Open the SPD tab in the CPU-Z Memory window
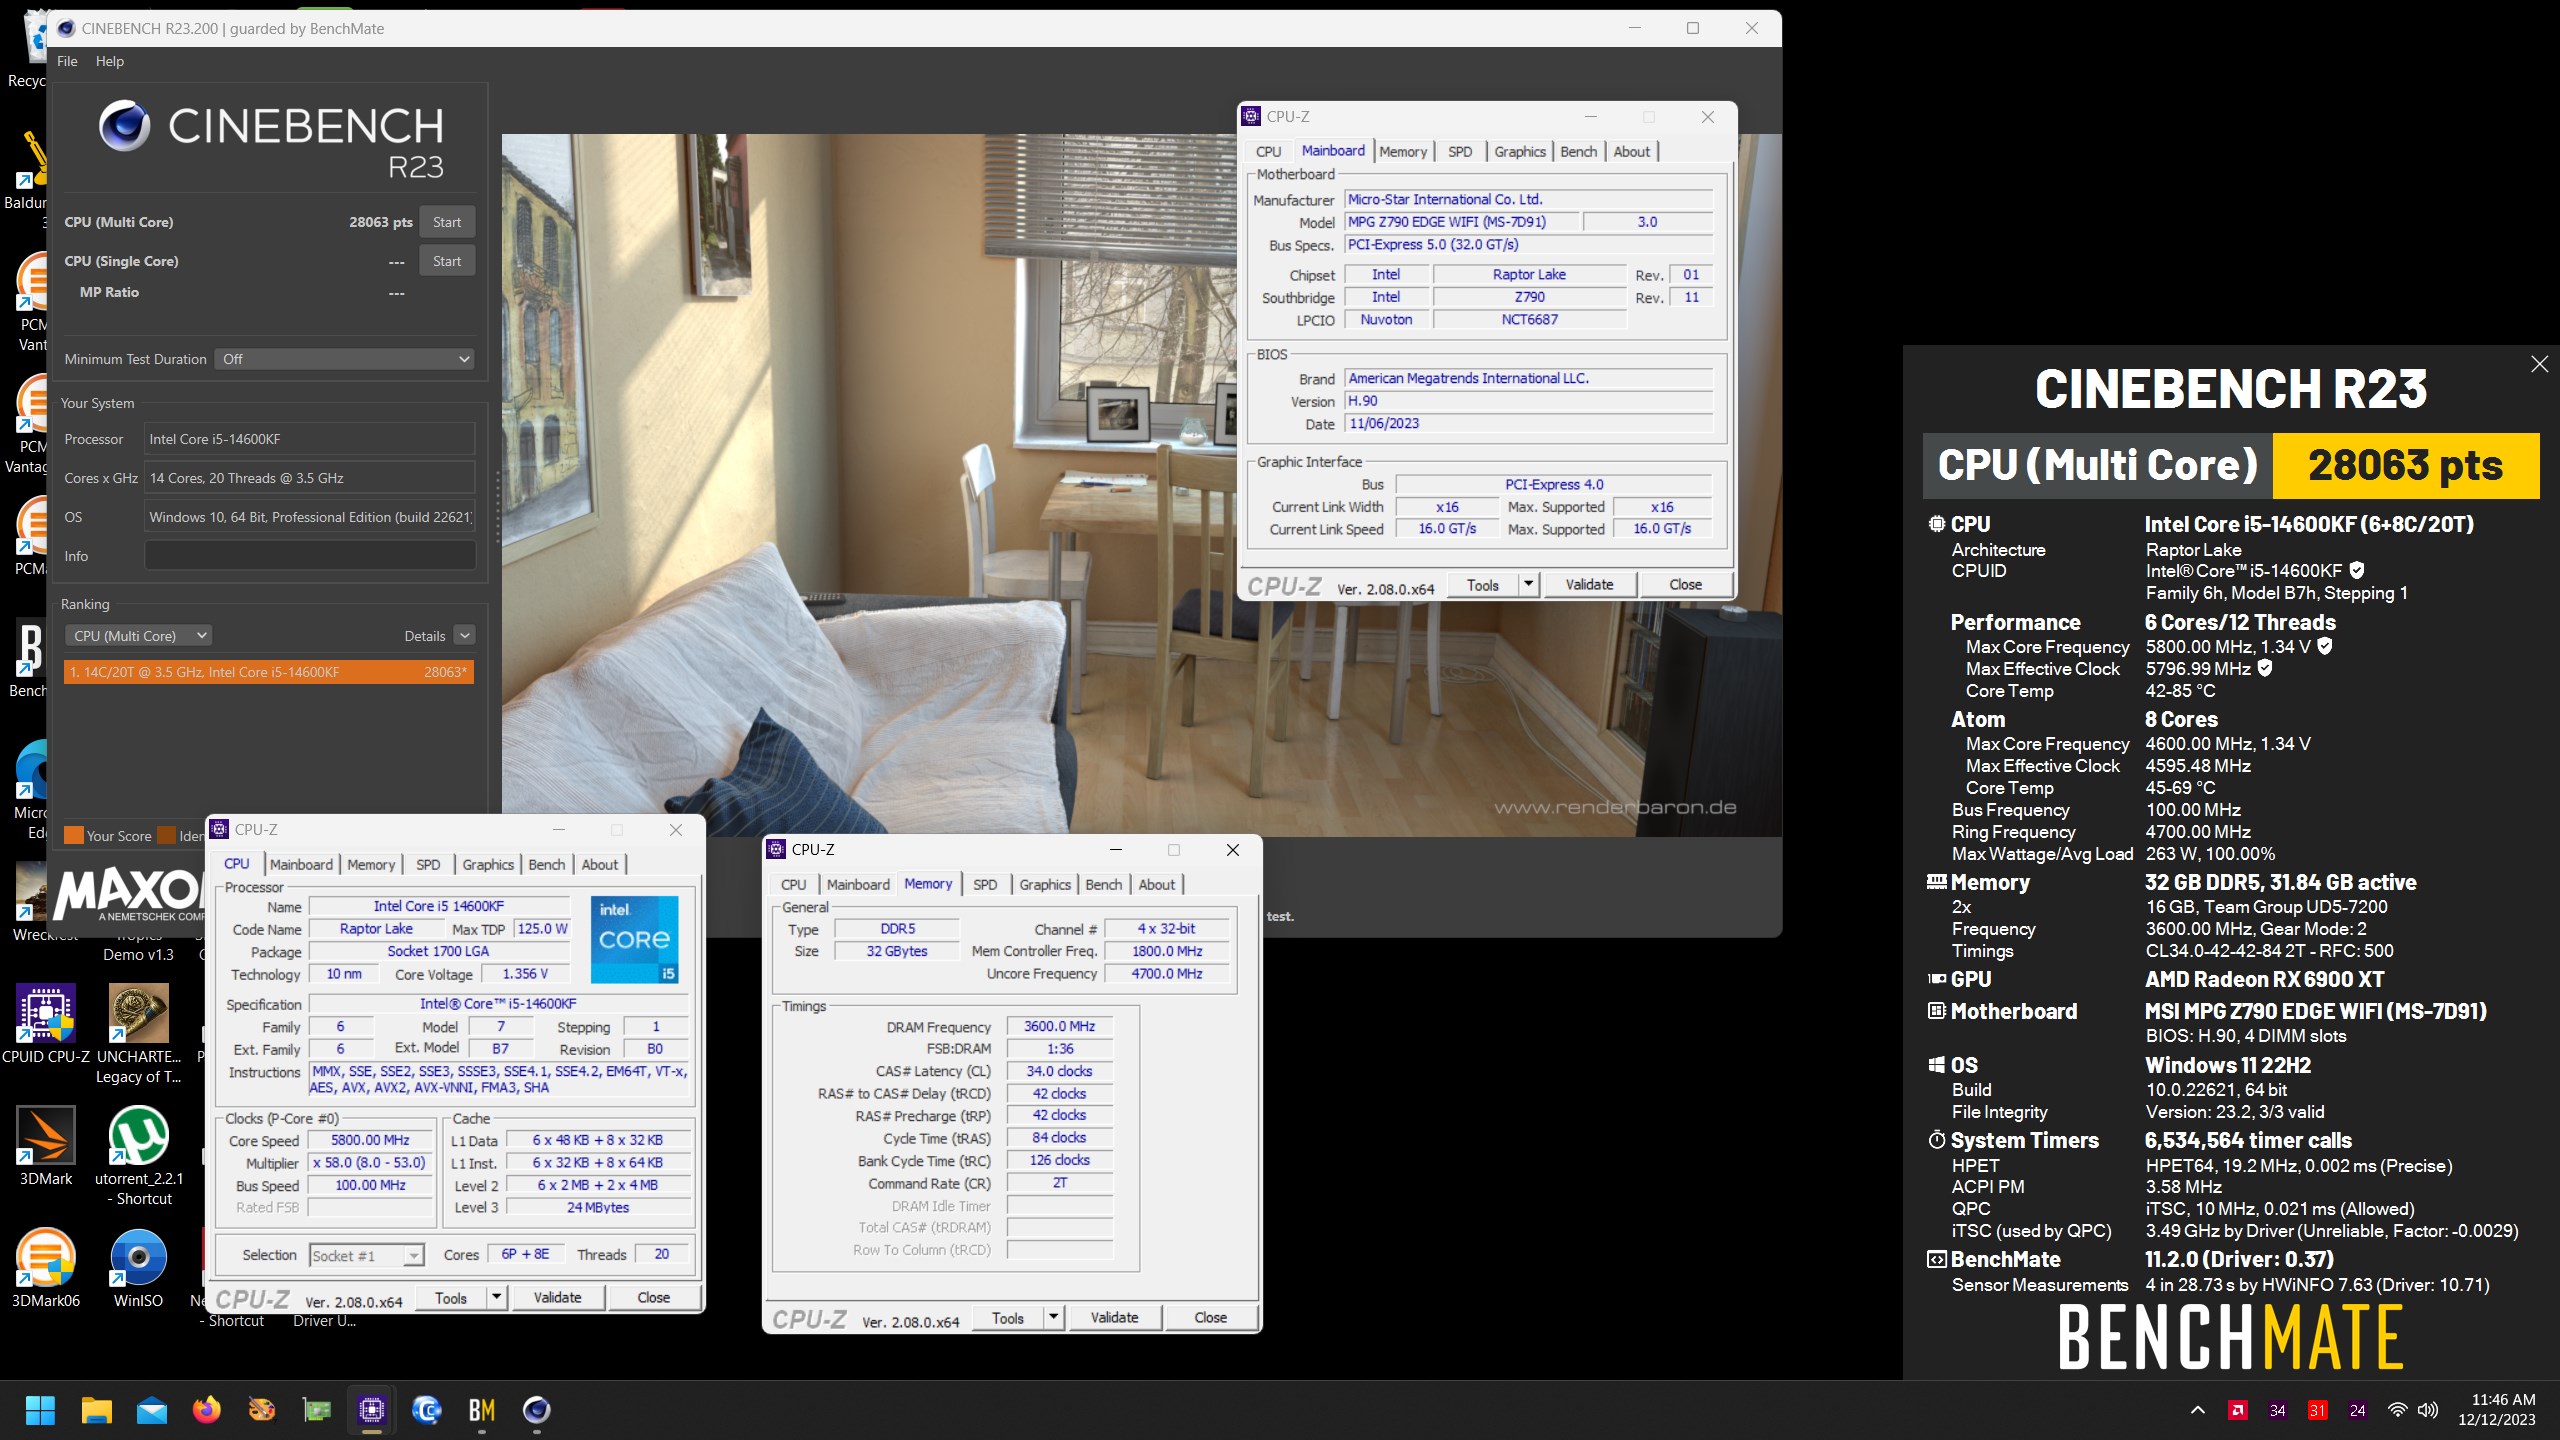2560x1440 pixels. (985, 885)
